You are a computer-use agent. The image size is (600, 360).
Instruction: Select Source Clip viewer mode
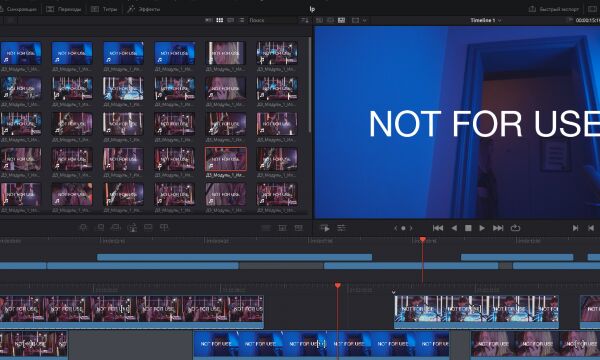(x=320, y=20)
